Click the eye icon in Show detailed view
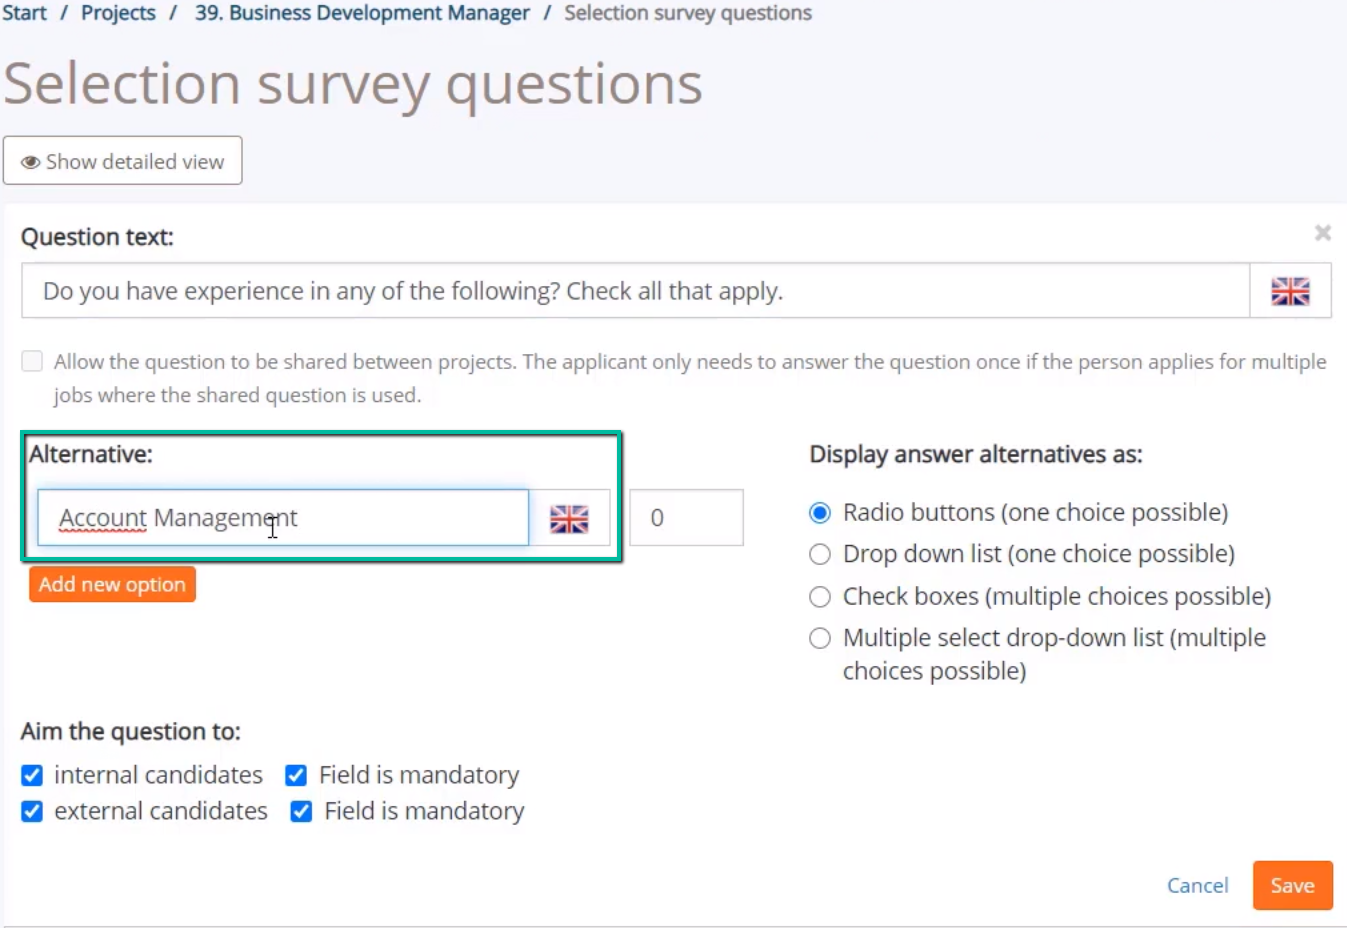Screen dimensions: 1347x928 click(31, 162)
